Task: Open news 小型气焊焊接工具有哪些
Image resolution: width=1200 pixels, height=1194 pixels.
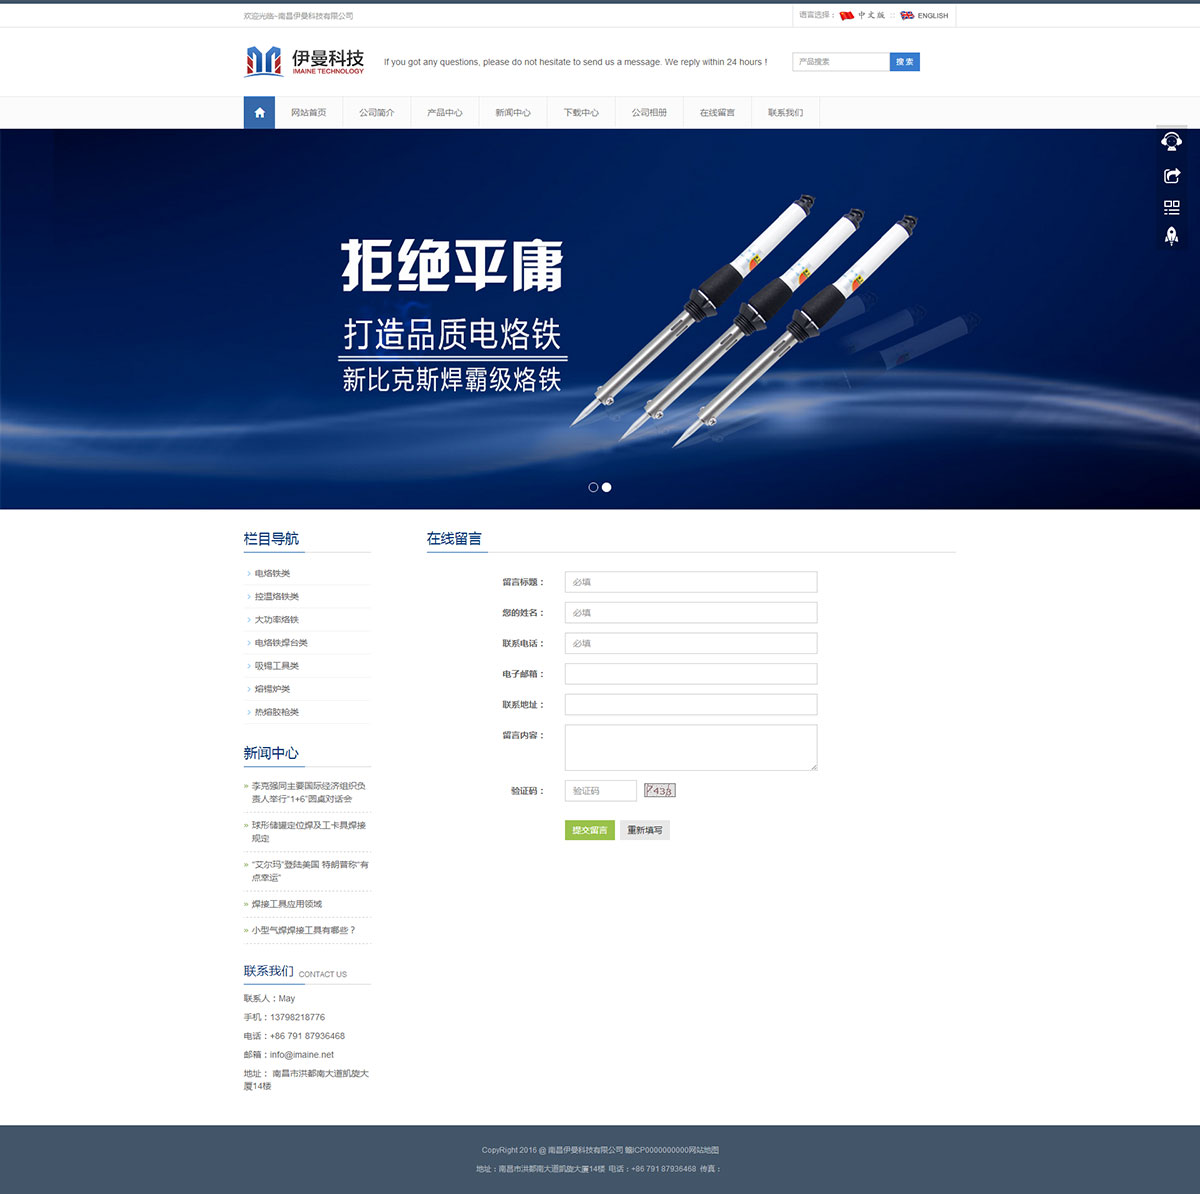Action: [303, 929]
